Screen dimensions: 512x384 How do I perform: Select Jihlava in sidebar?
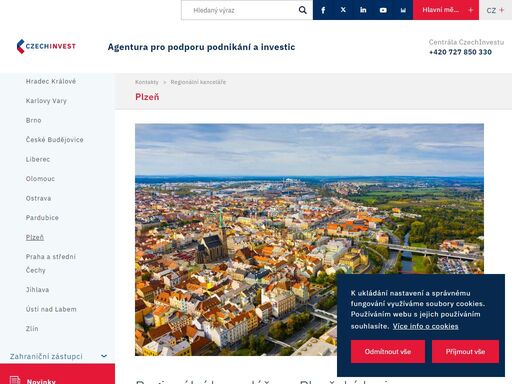click(38, 290)
